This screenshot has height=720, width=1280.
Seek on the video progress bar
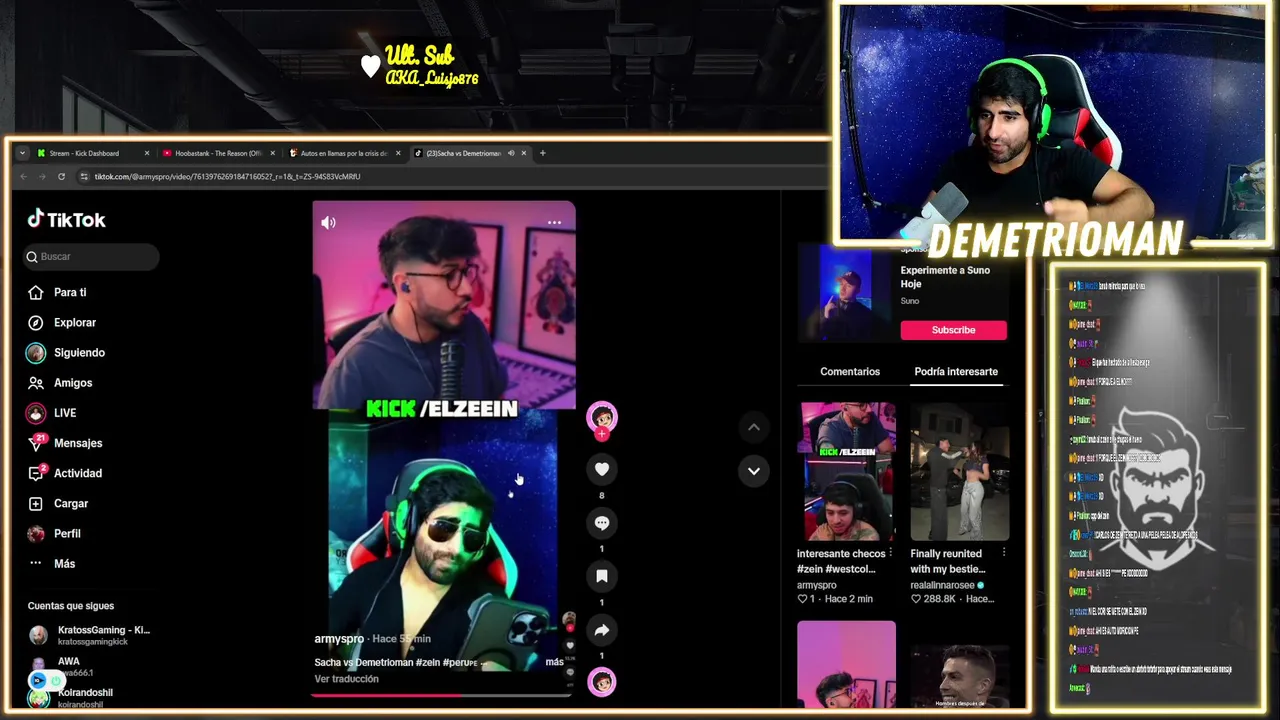[x=442, y=694]
